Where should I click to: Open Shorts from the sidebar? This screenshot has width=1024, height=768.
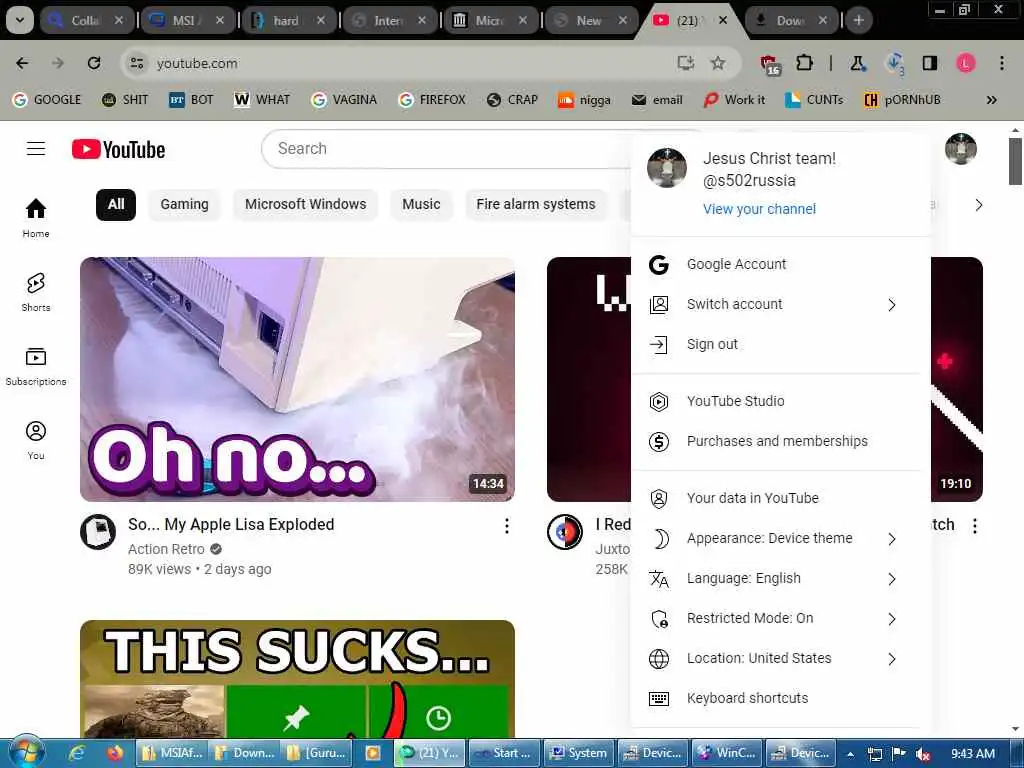(36, 292)
